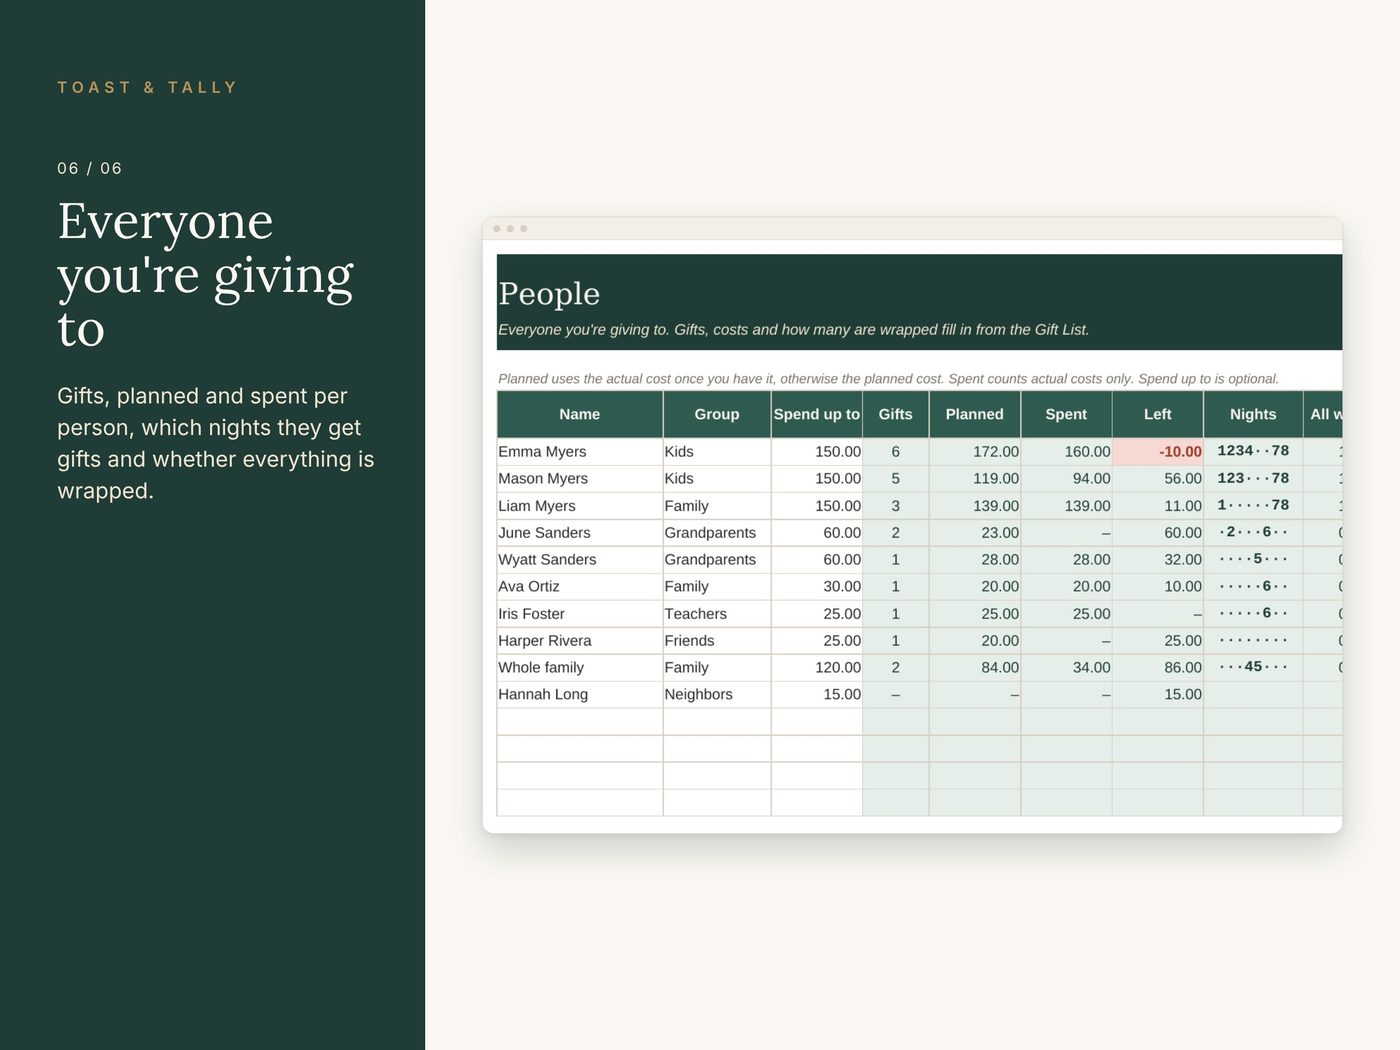Click the Mason Myers name cell
This screenshot has height=1050, width=1400.
pos(580,479)
